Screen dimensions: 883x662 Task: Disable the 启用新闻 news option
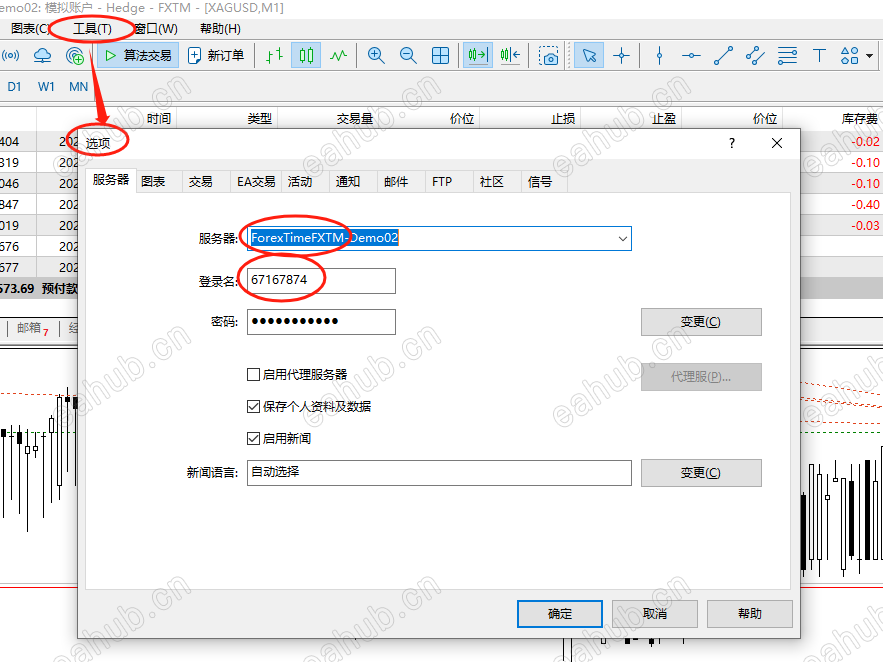254,437
